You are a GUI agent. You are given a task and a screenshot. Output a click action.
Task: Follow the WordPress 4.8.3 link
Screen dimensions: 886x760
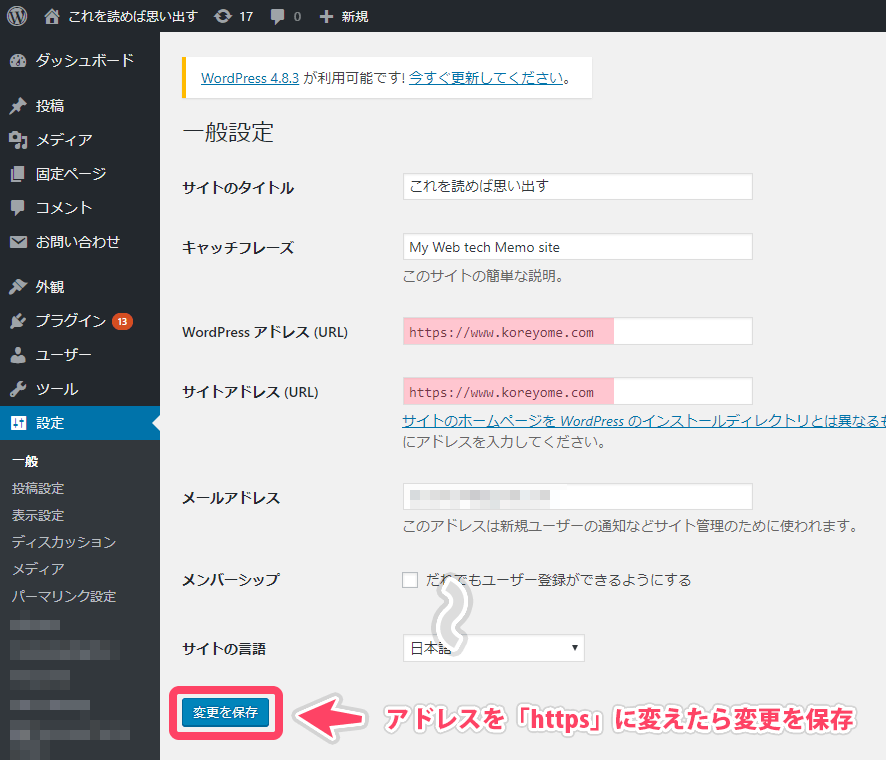click(250, 78)
